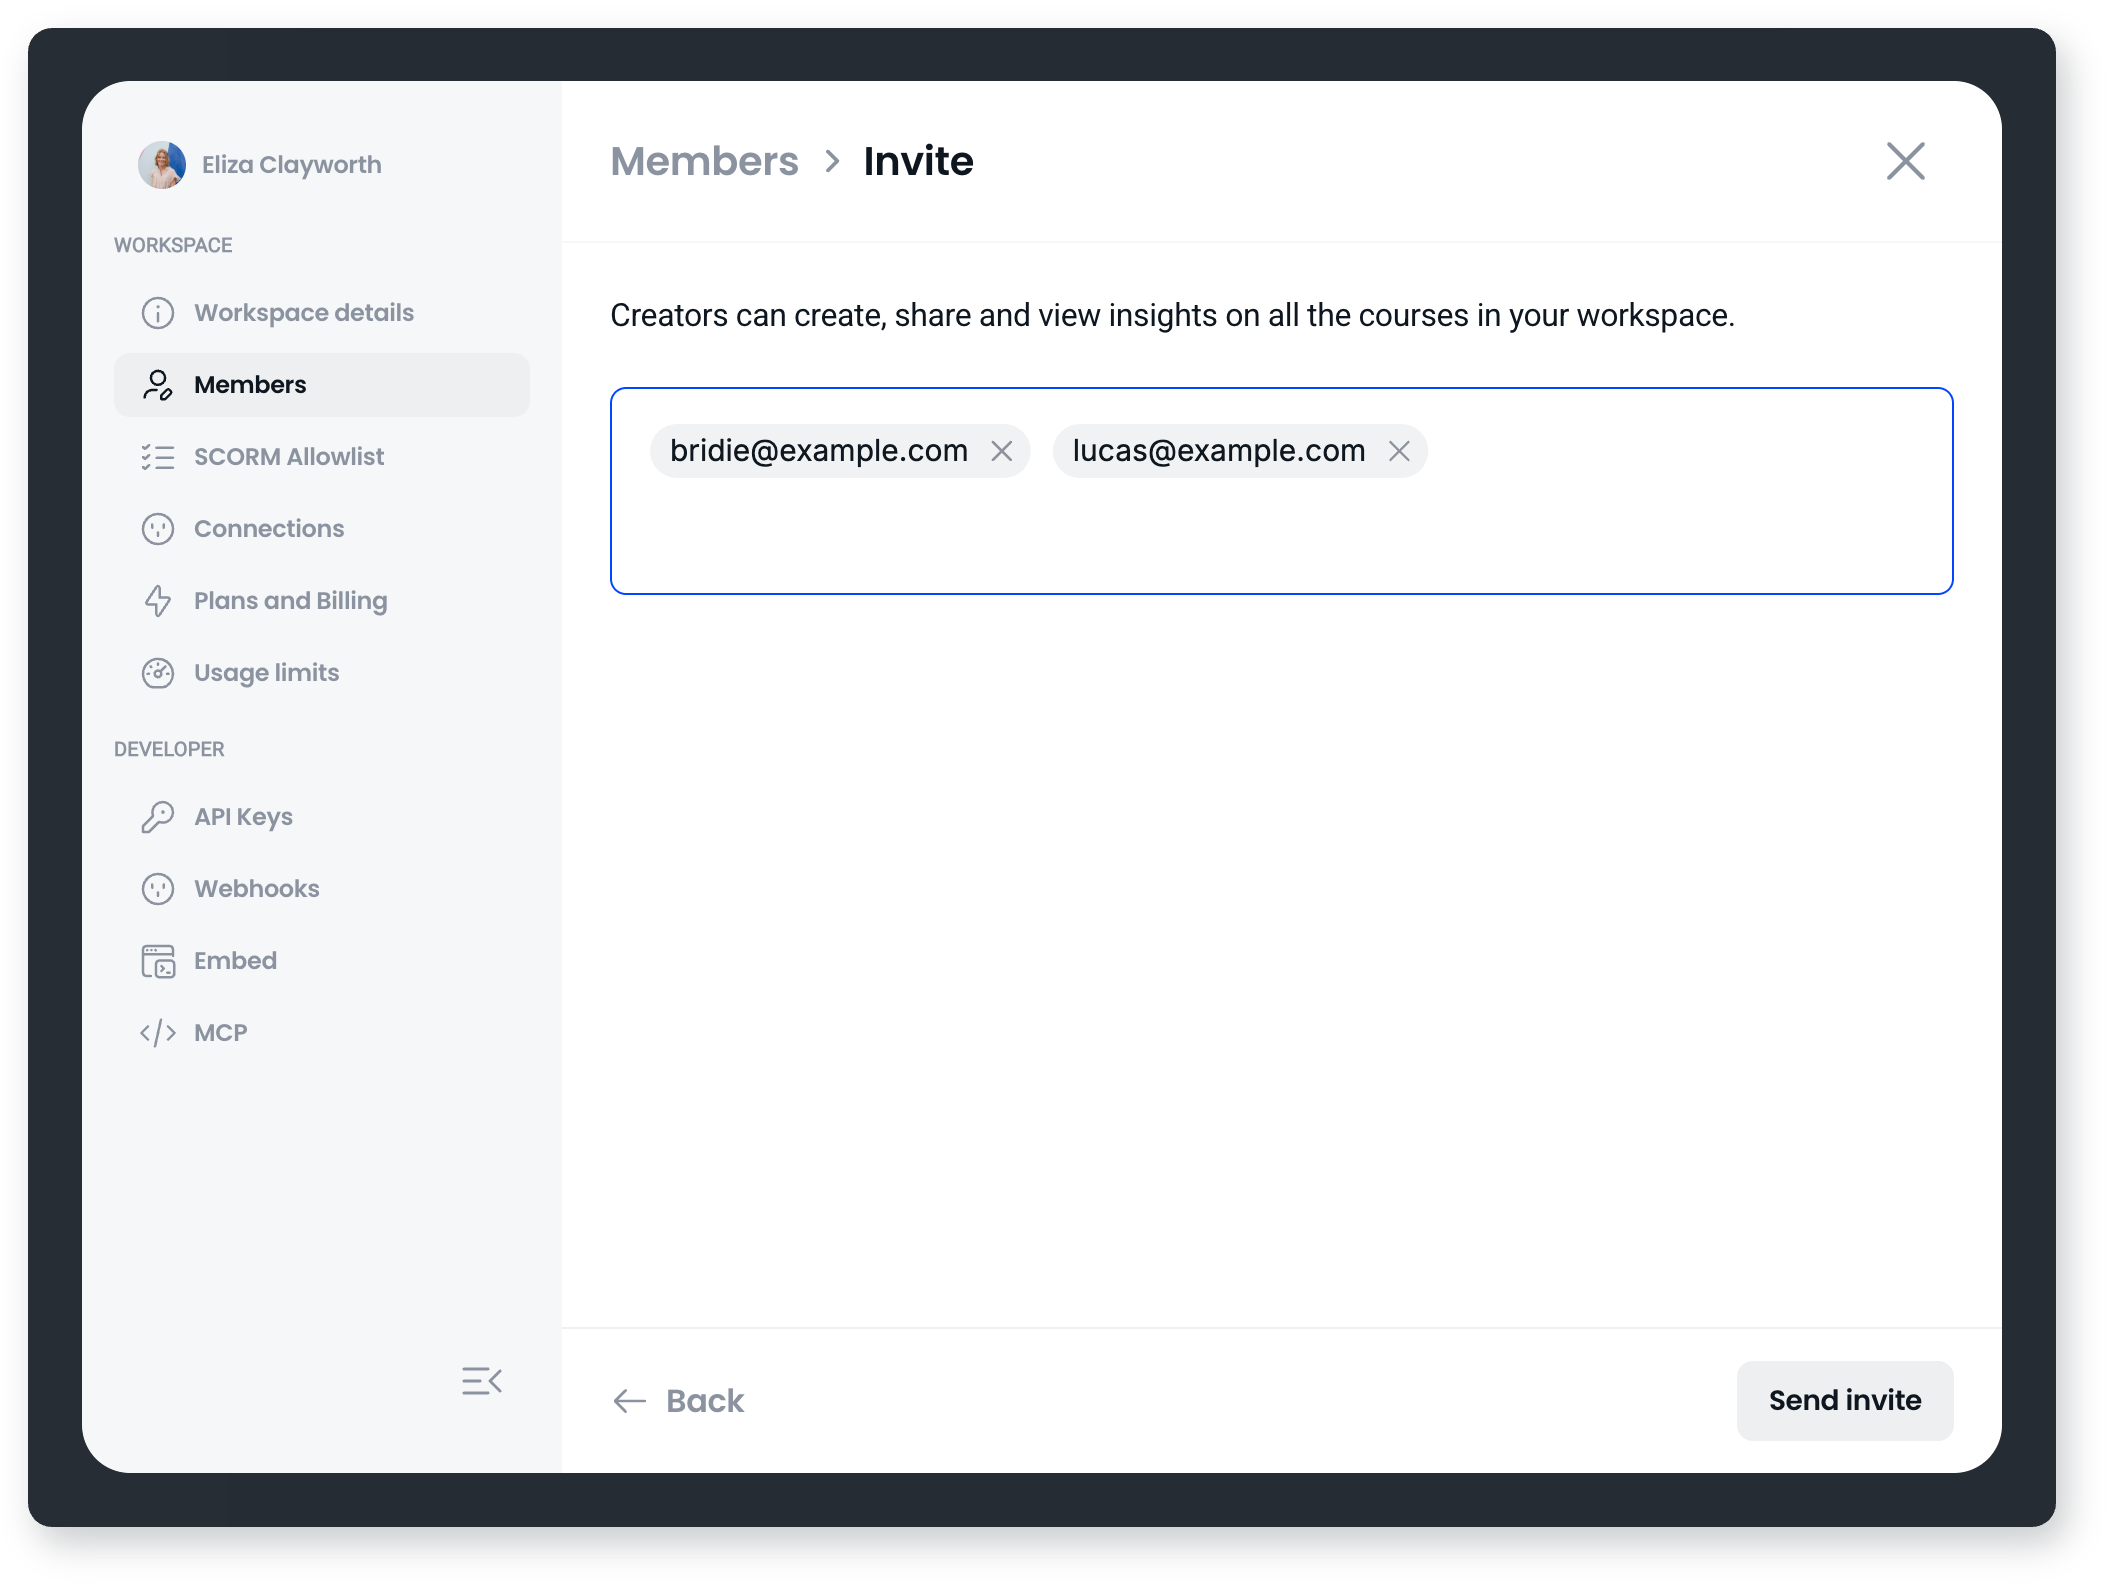The image size is (2120, 1591).
Task: Go Back to the previous step
Action: [x=679, y=1401]
